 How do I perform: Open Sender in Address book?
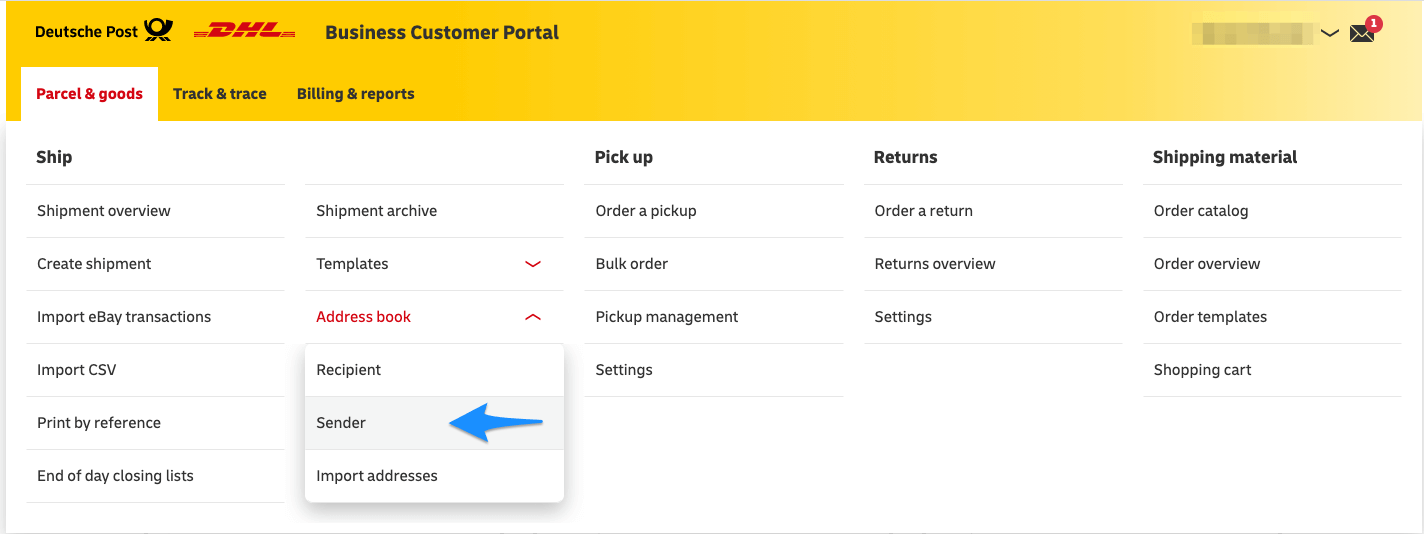pos(435,423)
